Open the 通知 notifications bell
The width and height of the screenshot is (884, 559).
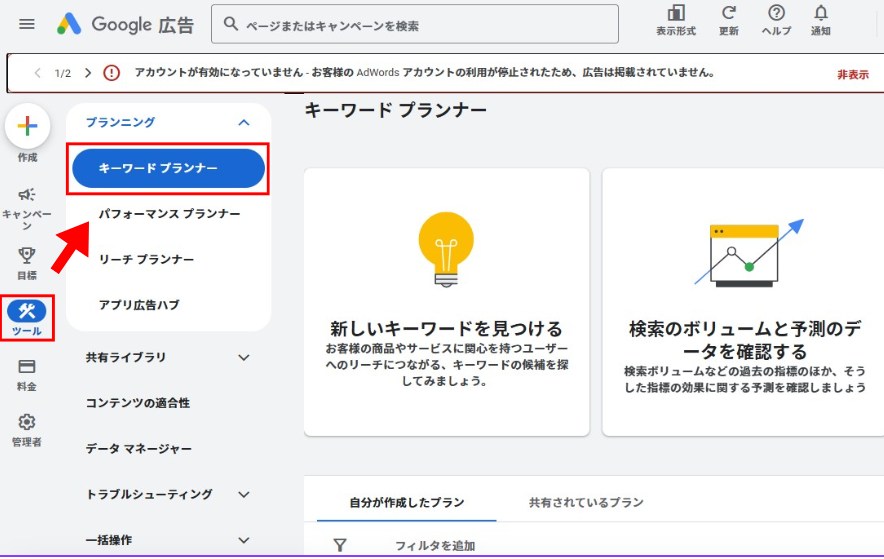pos(821,14)
